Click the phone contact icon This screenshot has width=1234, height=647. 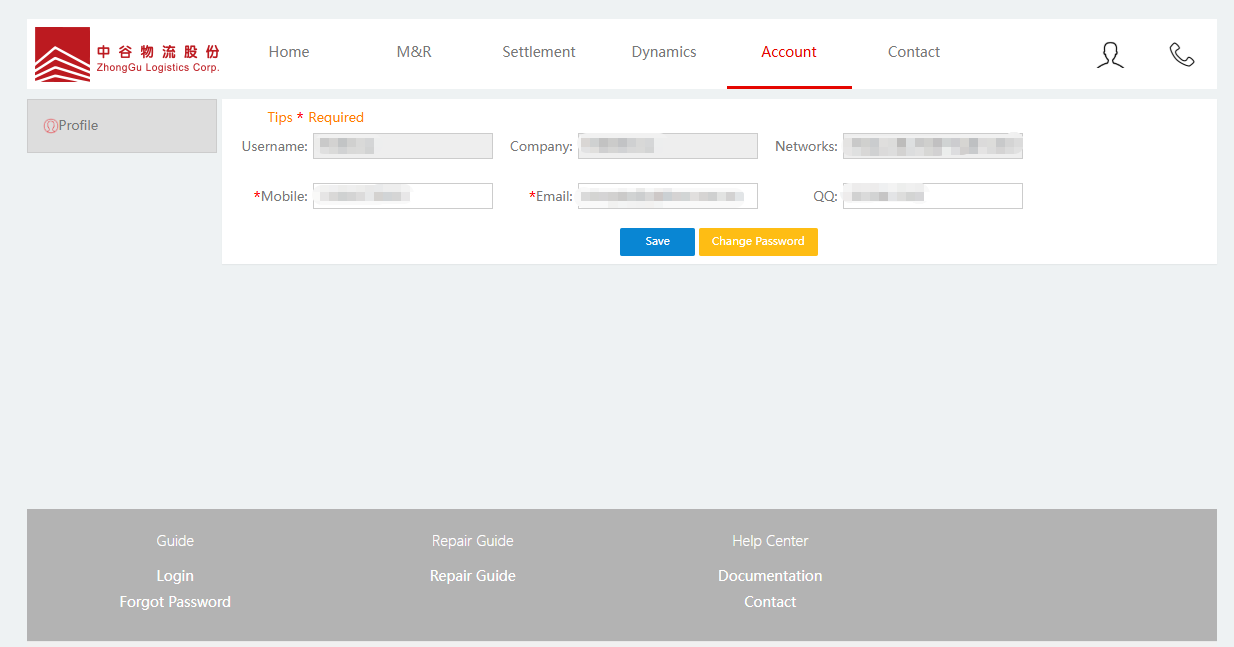pyautogui.click(x=1182, y=54)
